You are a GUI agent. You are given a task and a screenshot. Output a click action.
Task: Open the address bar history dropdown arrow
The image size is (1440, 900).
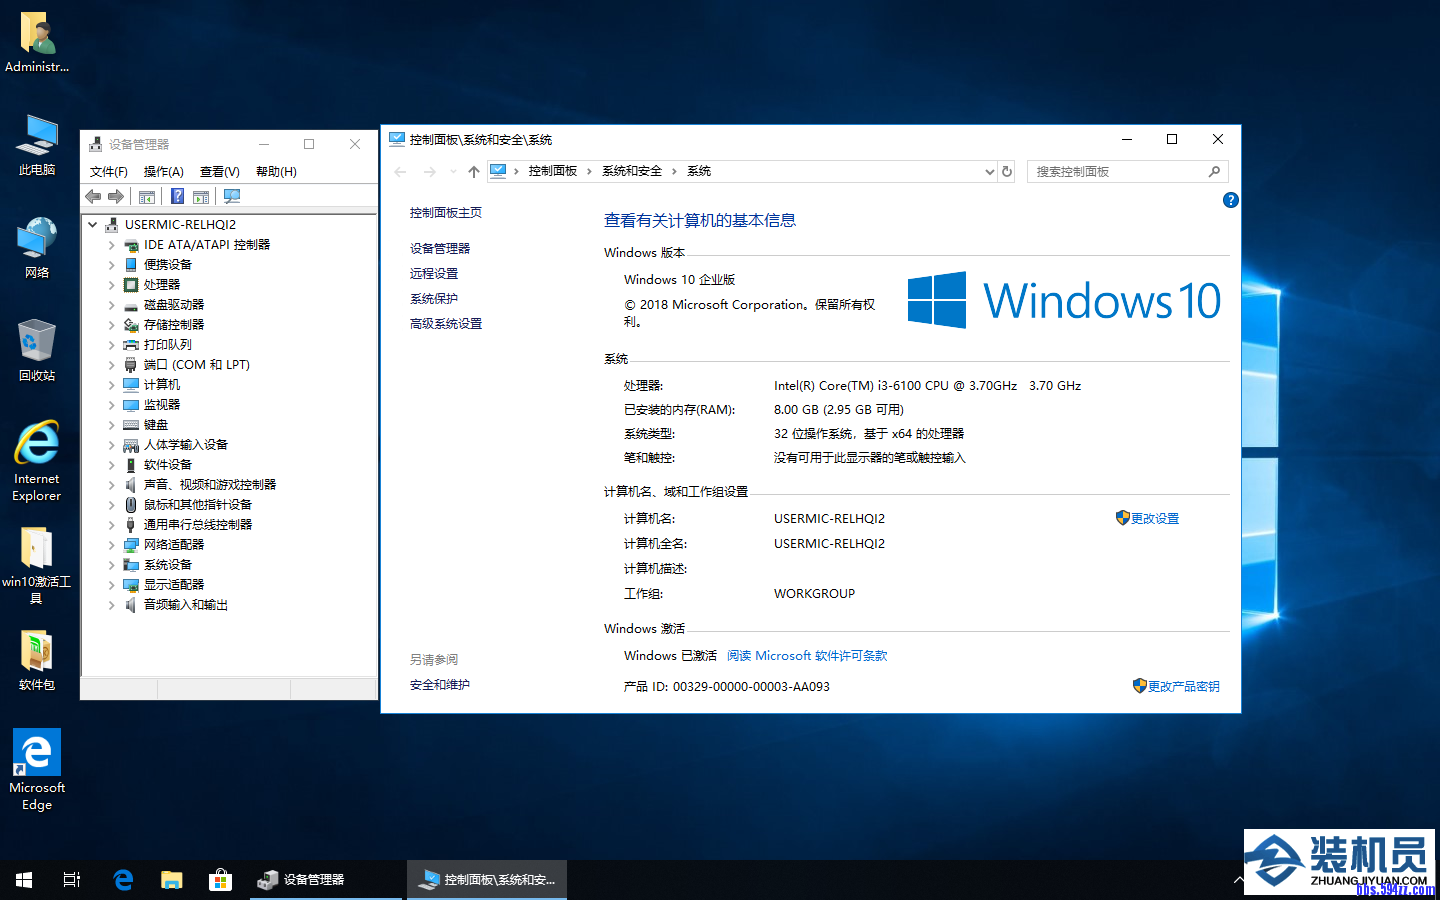[x=989, y=172]
